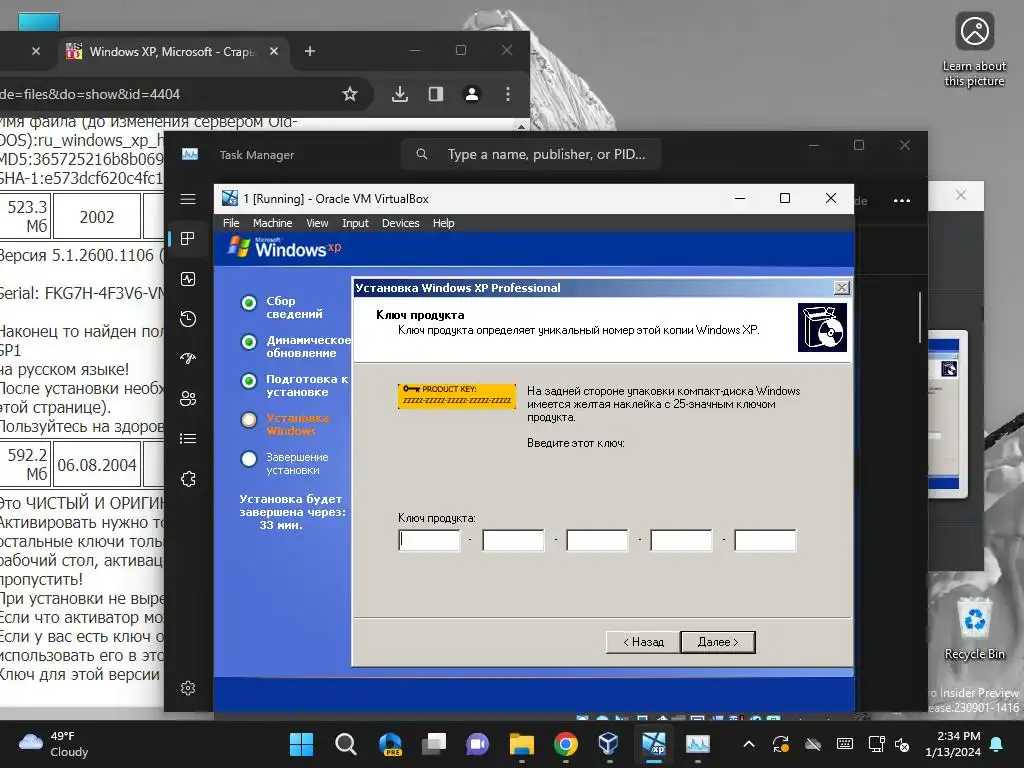Switch to running XP VM taskbar icon
The width and height of the screenshot is (1024, 768).
point(654,744)
